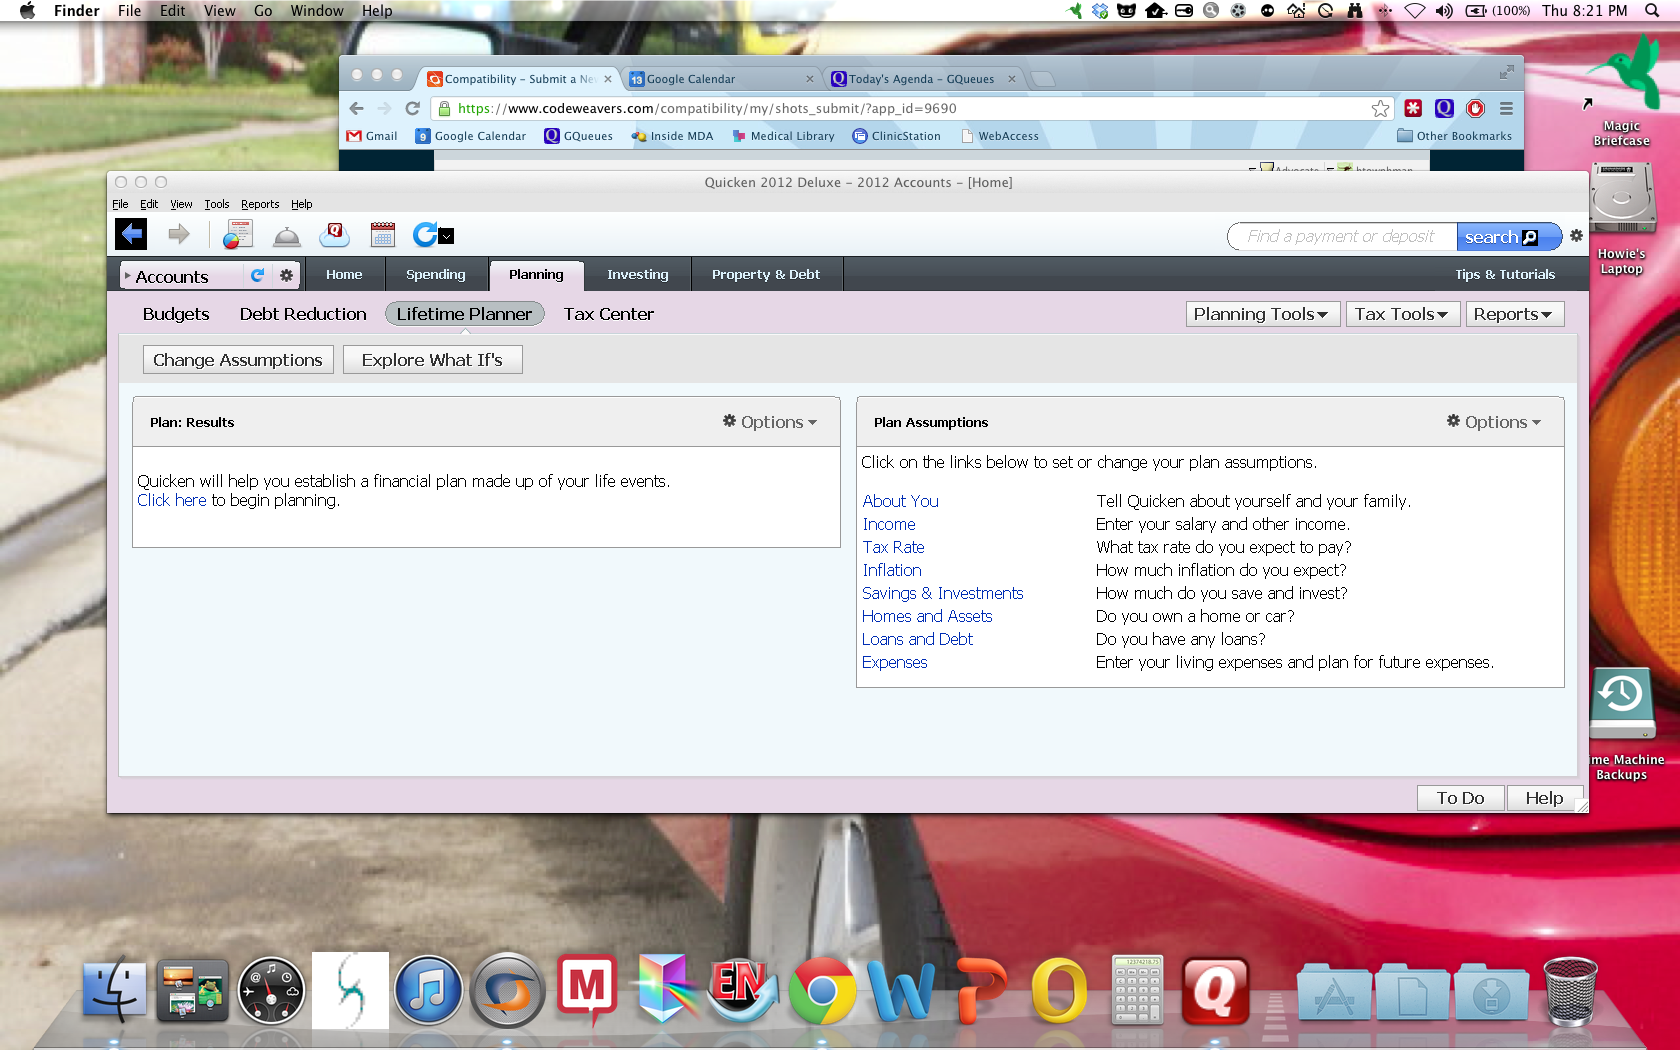Screen dimensions: 1680x1050
Task: Click refresh icon in the Accounts bar
Action: tap(257, 275)
